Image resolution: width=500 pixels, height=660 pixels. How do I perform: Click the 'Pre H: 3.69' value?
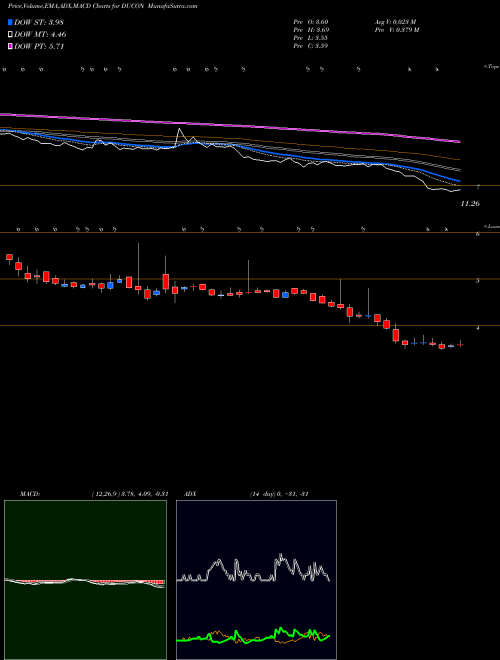pyautogui.click(x=311, y=30)
